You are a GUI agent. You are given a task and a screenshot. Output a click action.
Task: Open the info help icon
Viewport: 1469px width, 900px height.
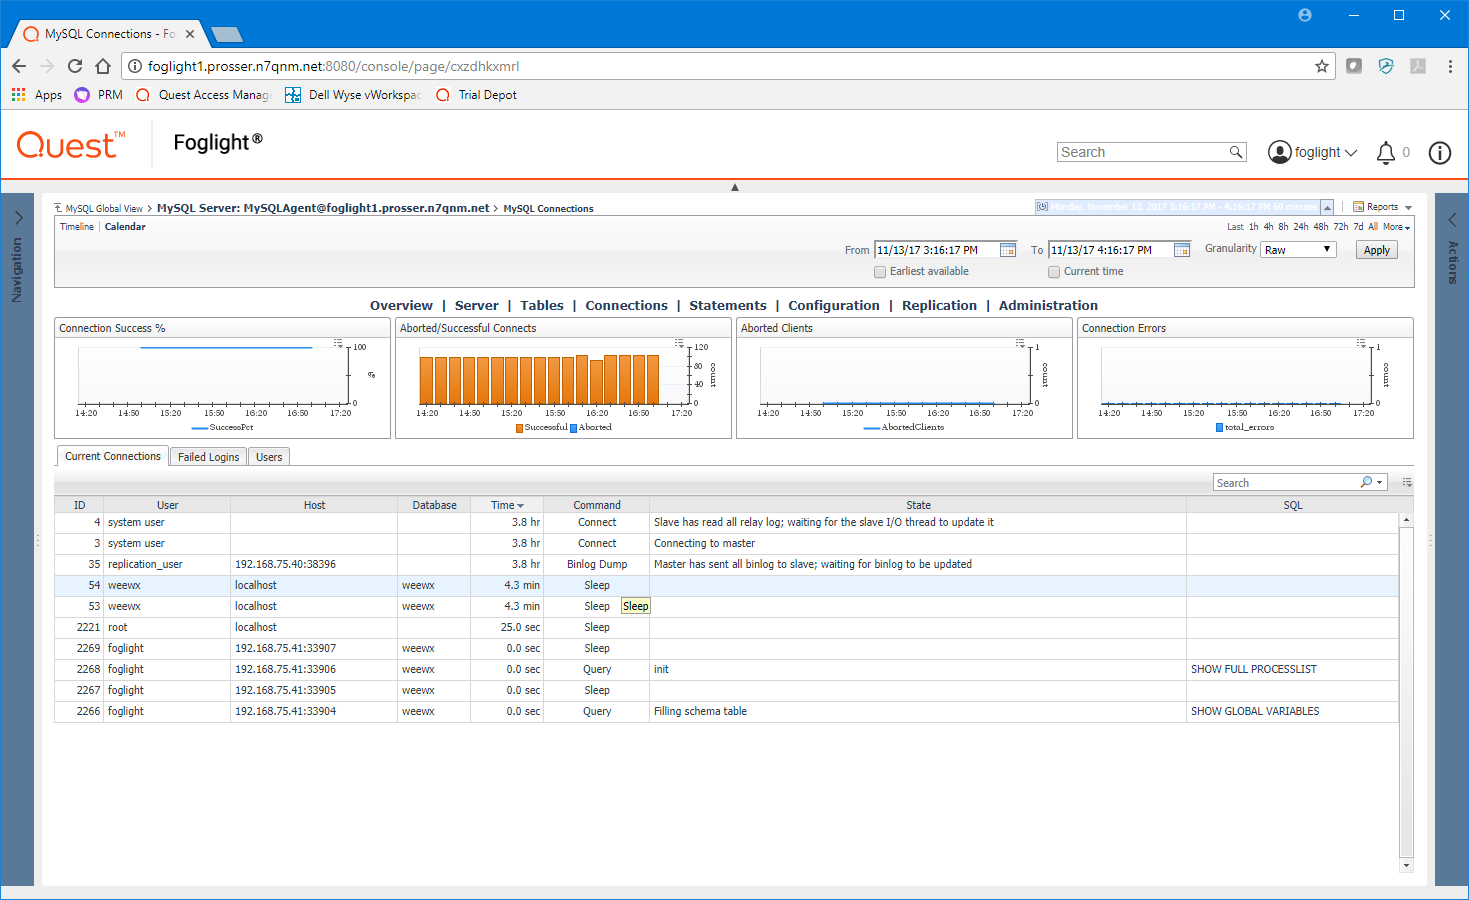pyautogui.click(x=1440, y=152)
